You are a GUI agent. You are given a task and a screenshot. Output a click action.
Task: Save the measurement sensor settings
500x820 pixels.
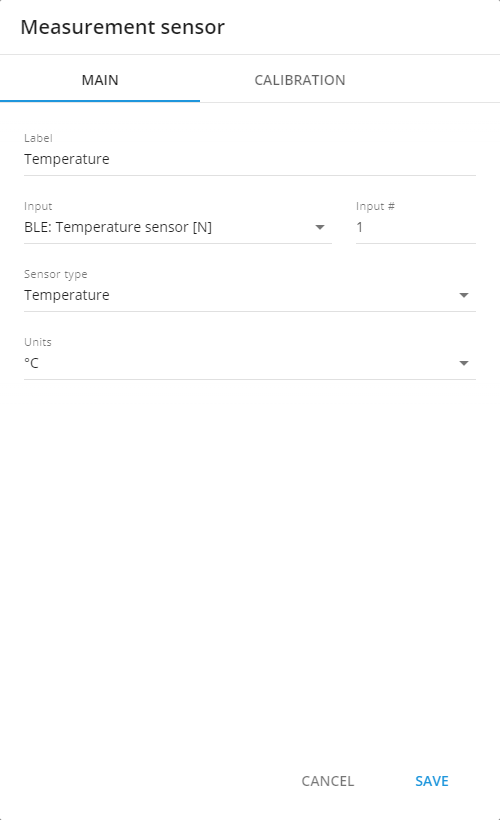(x=432, y=781)
